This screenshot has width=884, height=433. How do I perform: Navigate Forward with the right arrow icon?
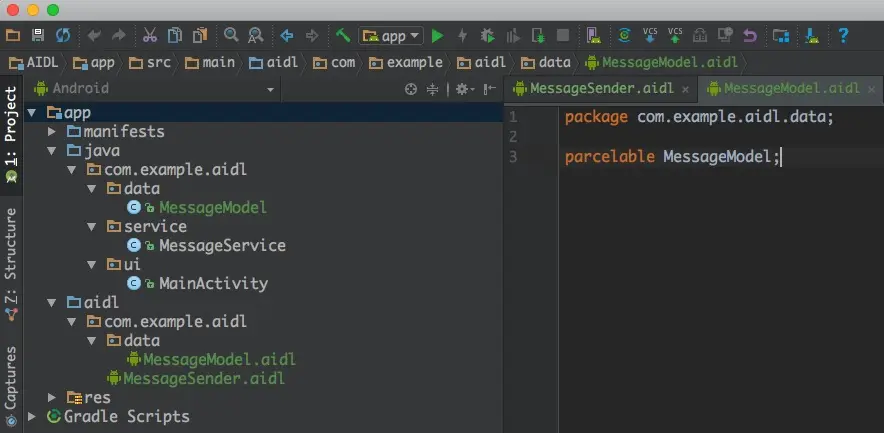coord(312,36)
